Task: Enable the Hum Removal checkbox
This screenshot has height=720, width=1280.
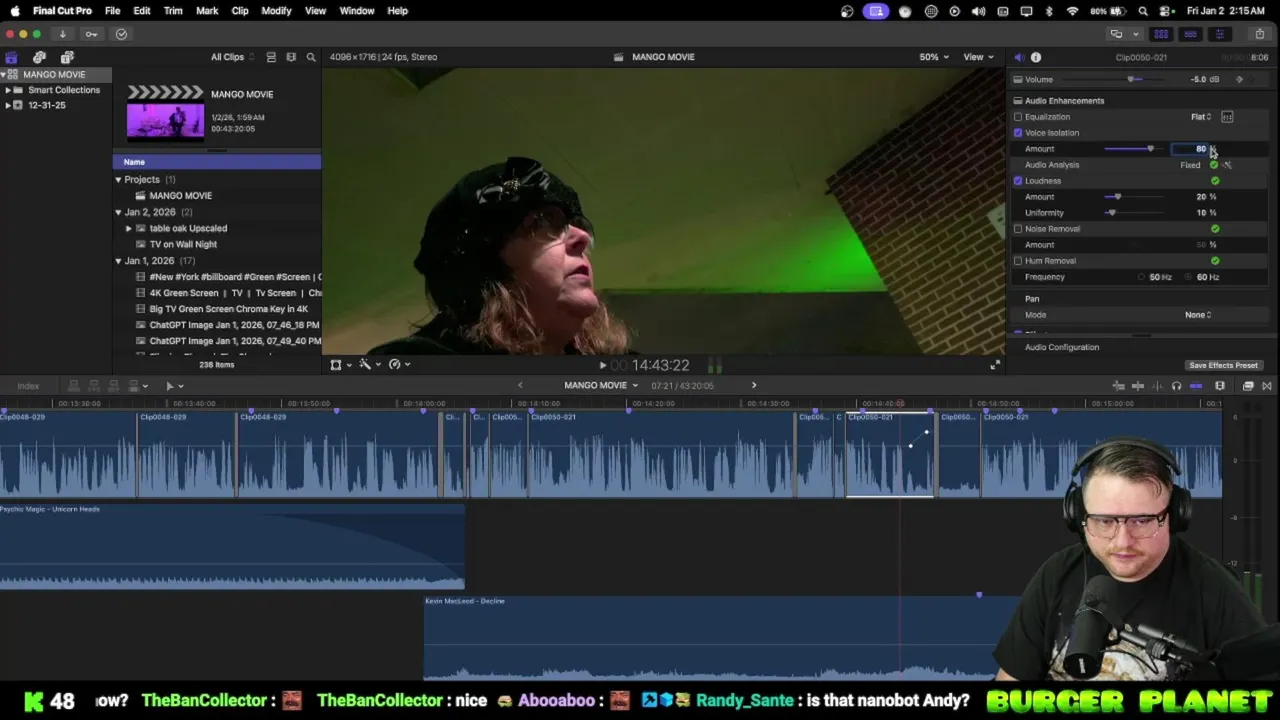Action: [1018, 261]
